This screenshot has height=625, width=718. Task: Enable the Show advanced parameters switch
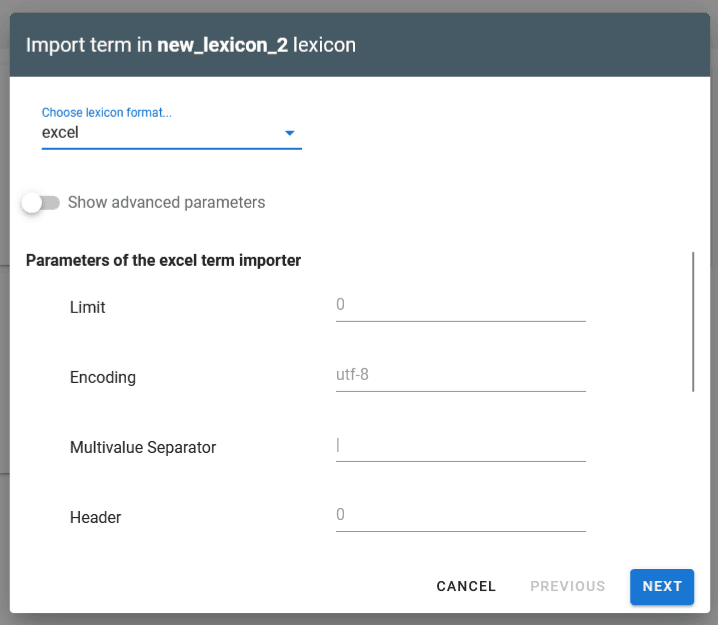[x=41, y=203]
